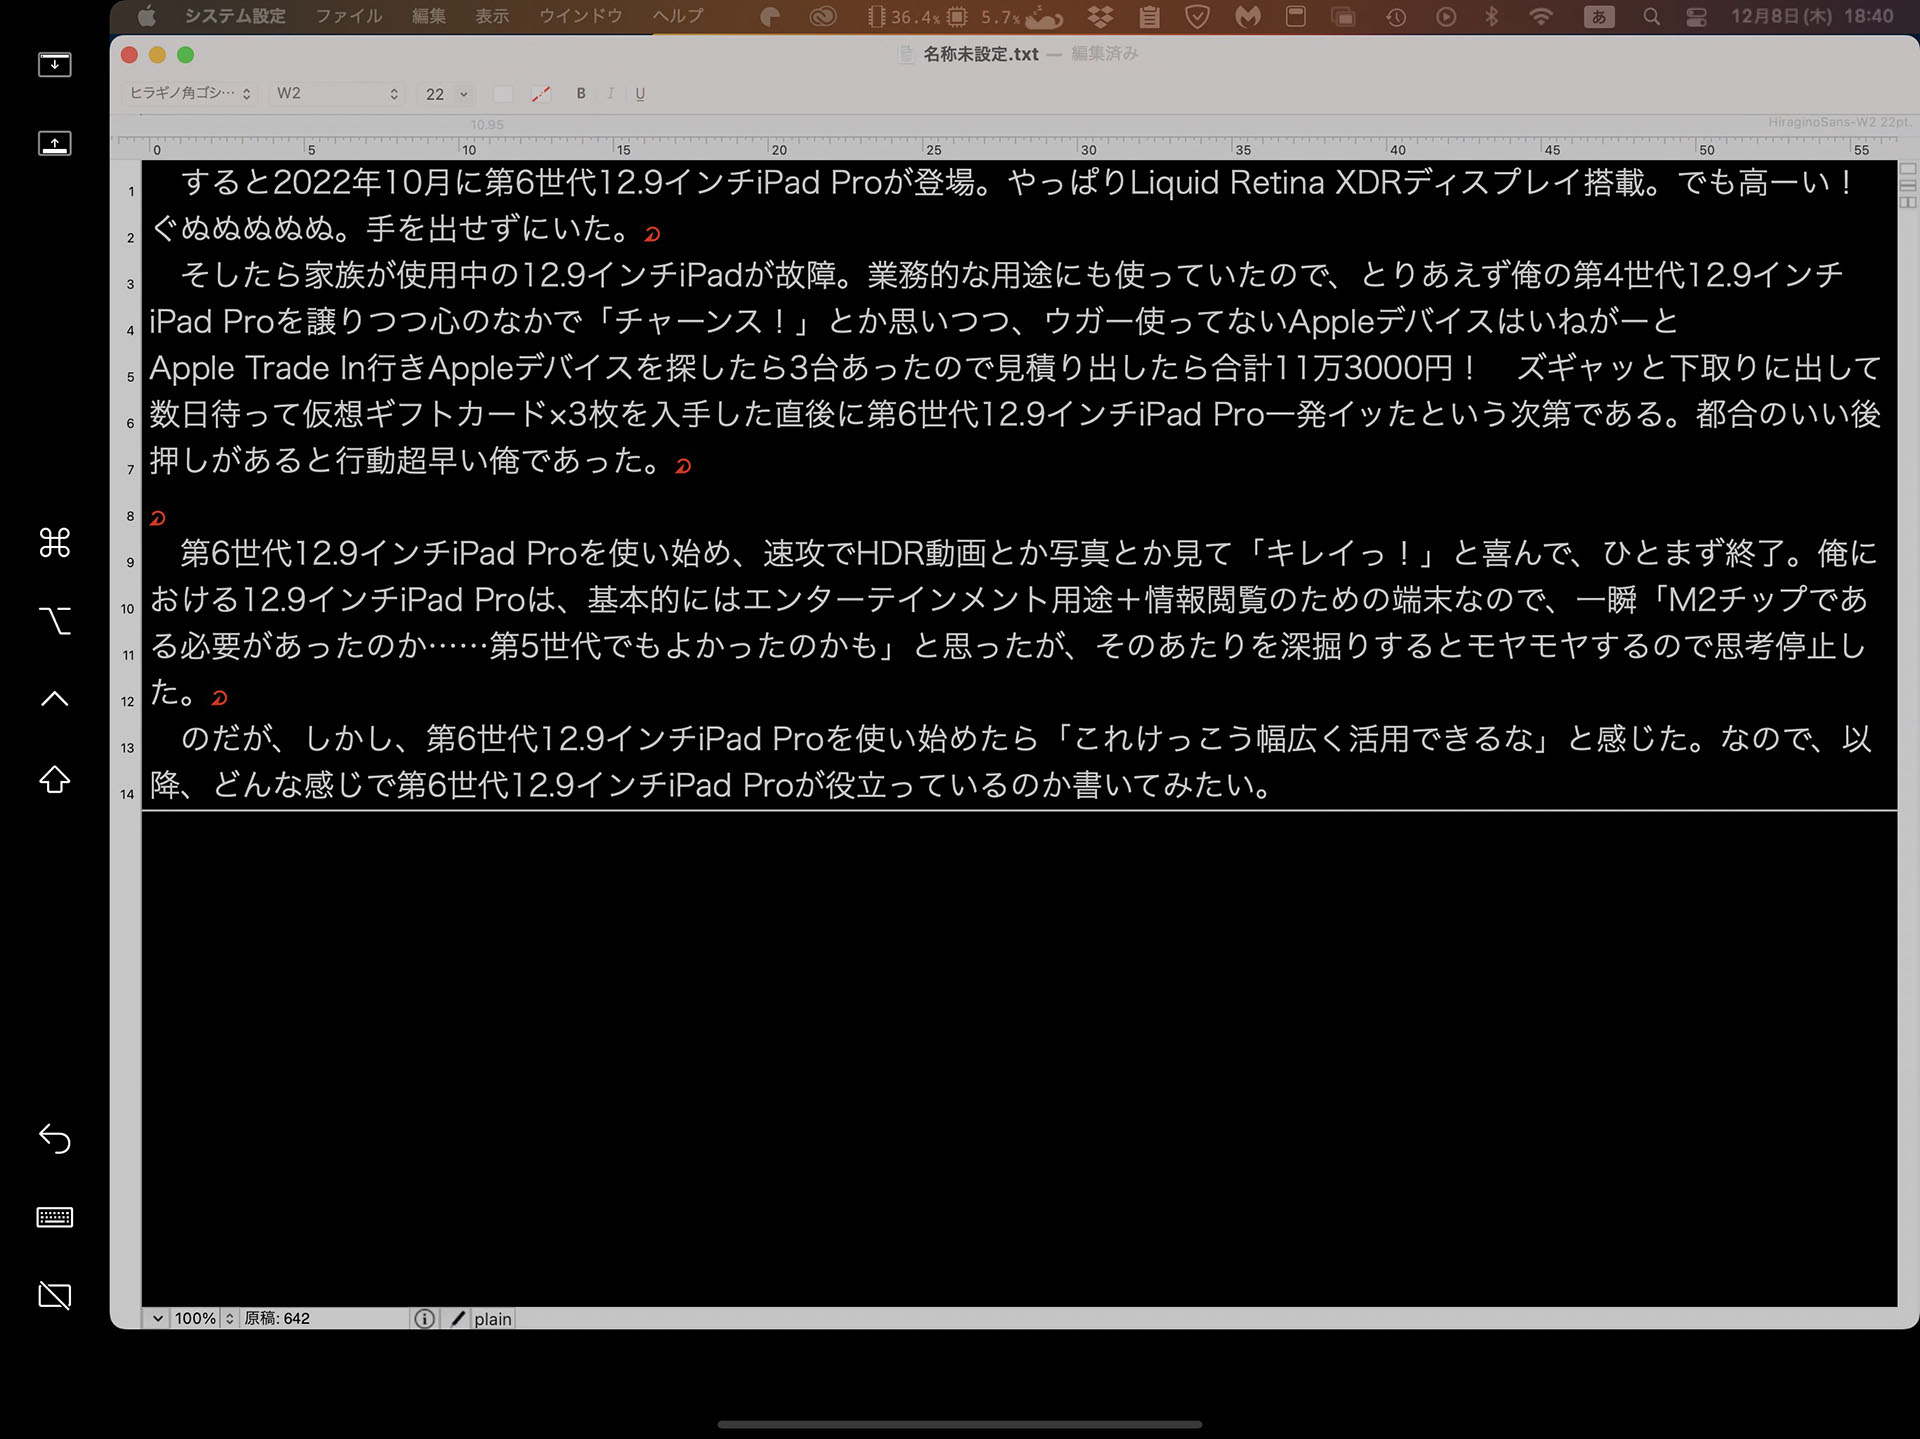Click the Command key icon in sidebar
This screenshot has height=1439, width=1920.
point(54,543)
